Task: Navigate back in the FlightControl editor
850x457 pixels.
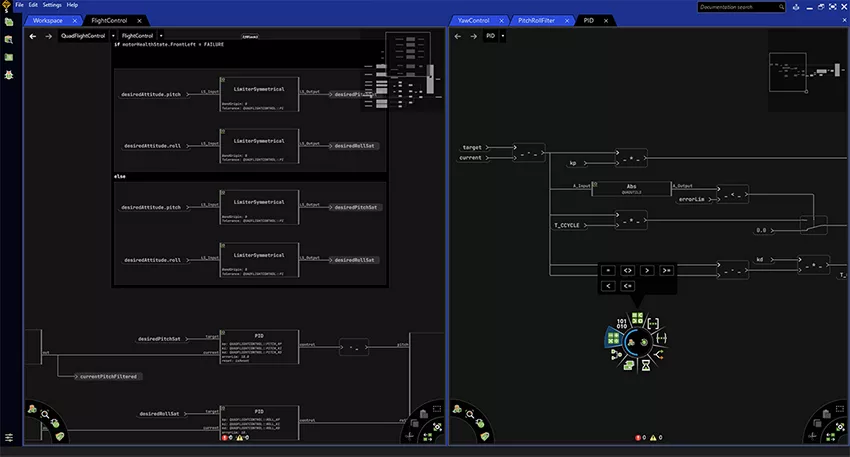Action: 32,36
